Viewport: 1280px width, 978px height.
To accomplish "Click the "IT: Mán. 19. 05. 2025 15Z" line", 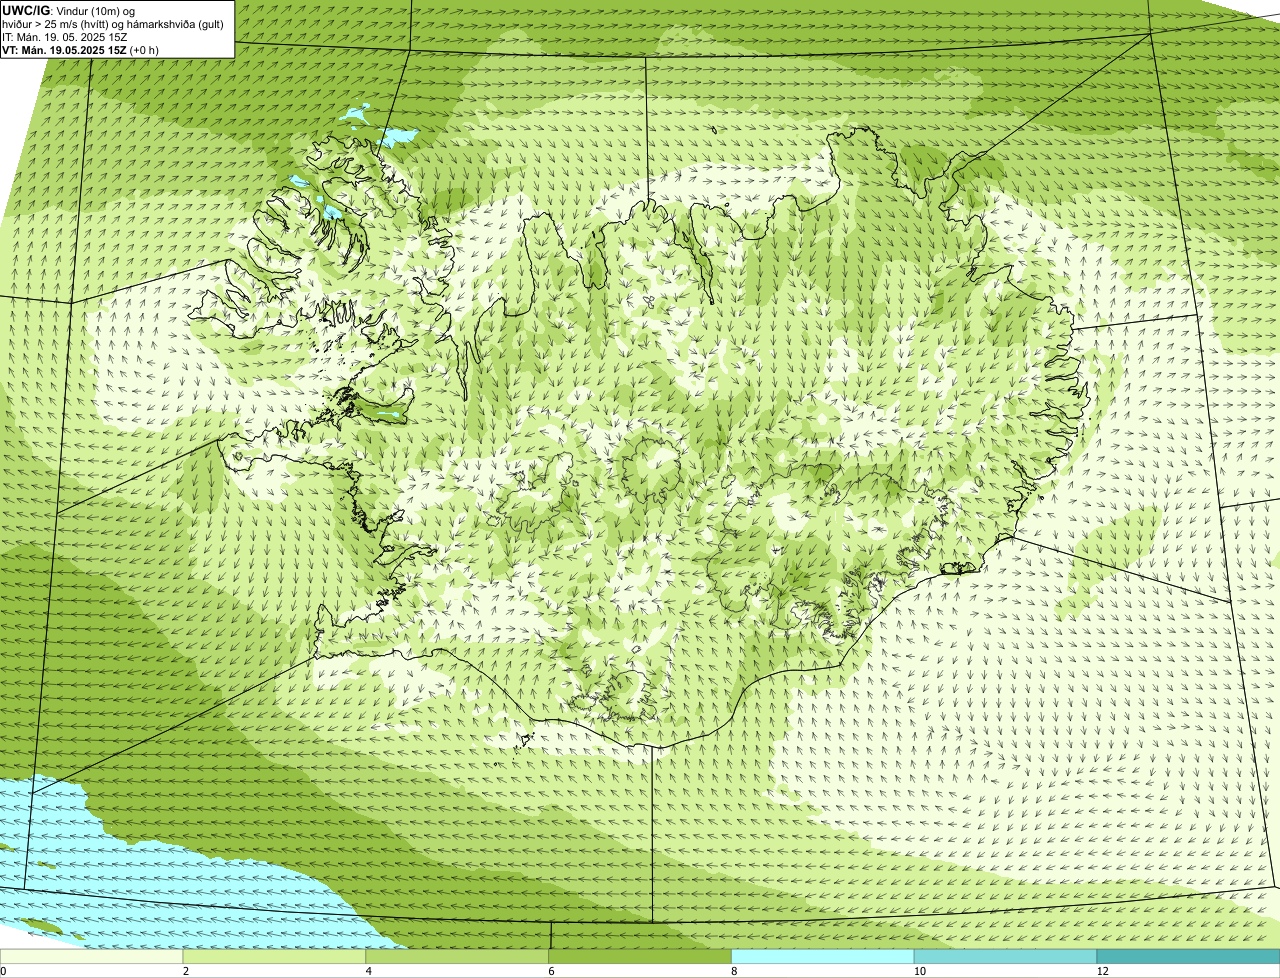I will [65, 37].
